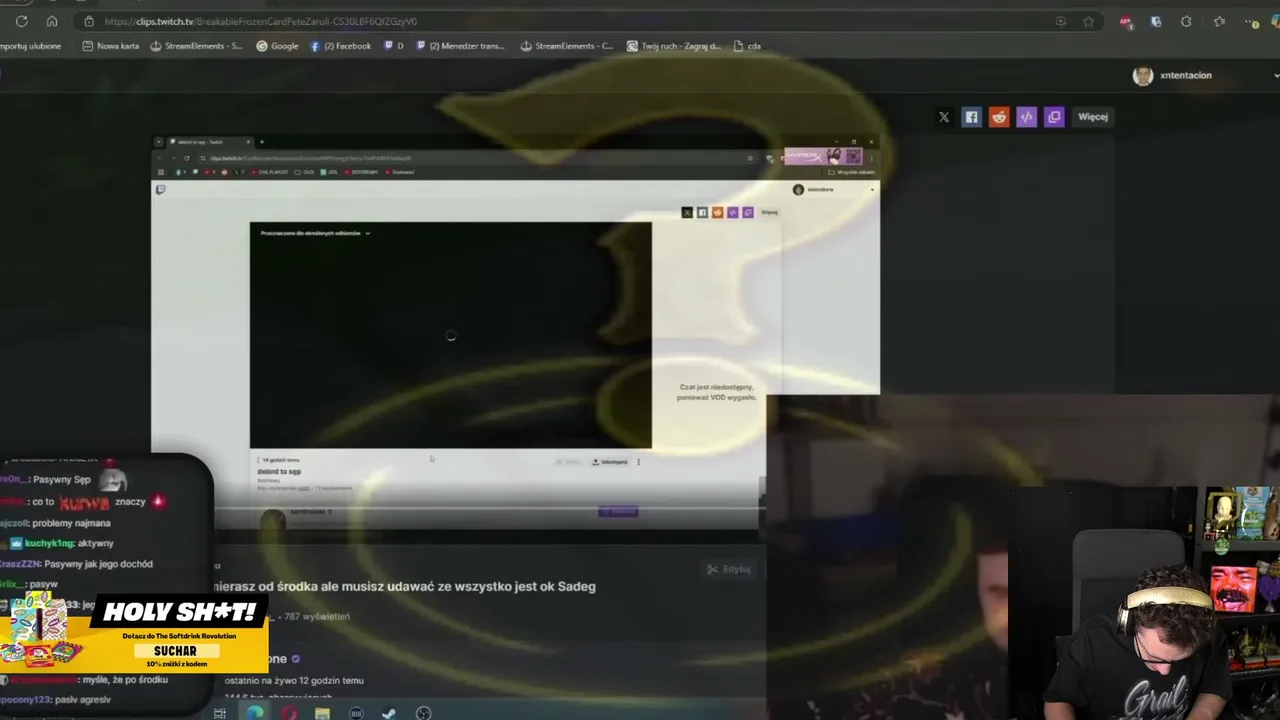Share clip on Reddit in the dark outer page
This screenshot has height=720, width=1280.
(x=999, y=117)
